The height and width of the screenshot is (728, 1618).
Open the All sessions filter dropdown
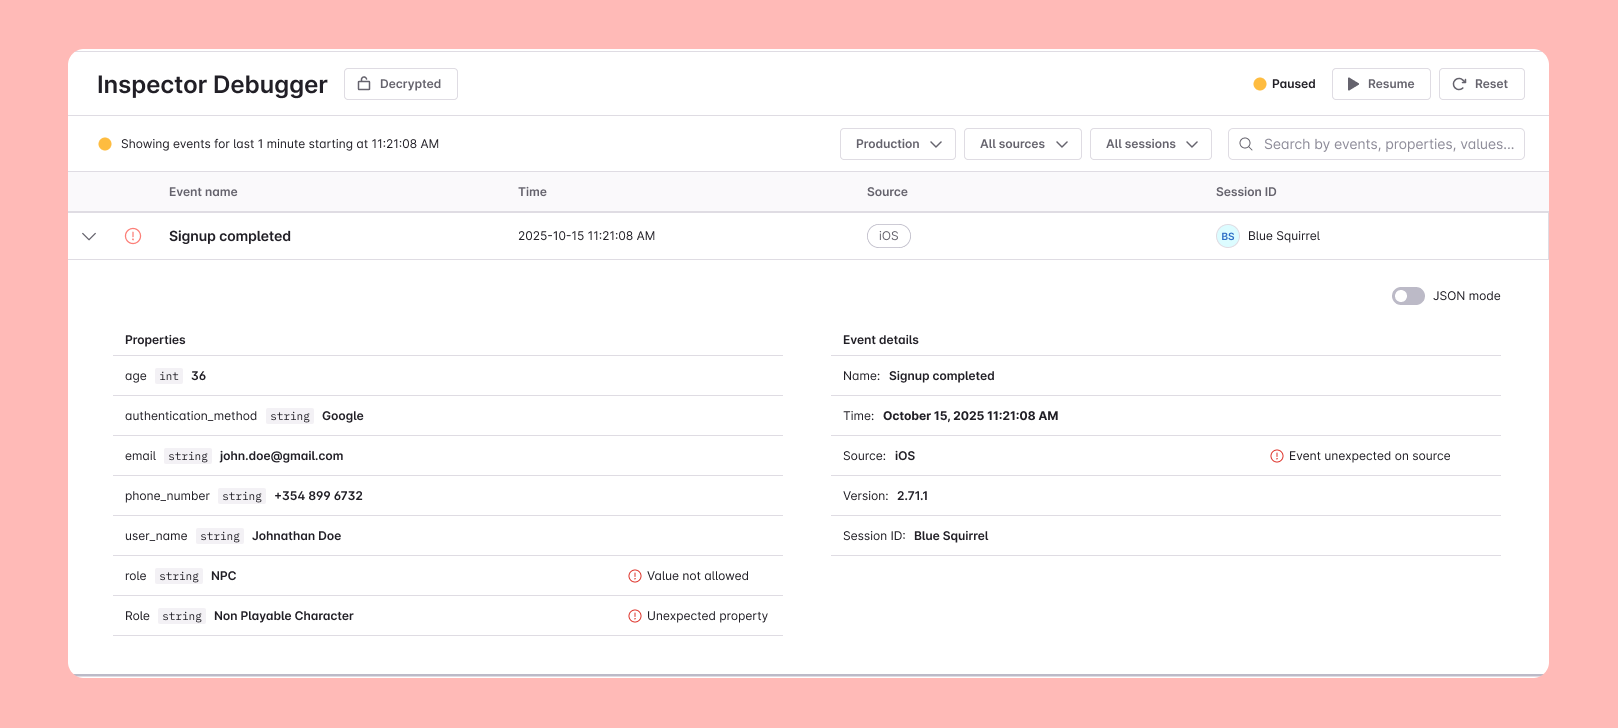1151,144
